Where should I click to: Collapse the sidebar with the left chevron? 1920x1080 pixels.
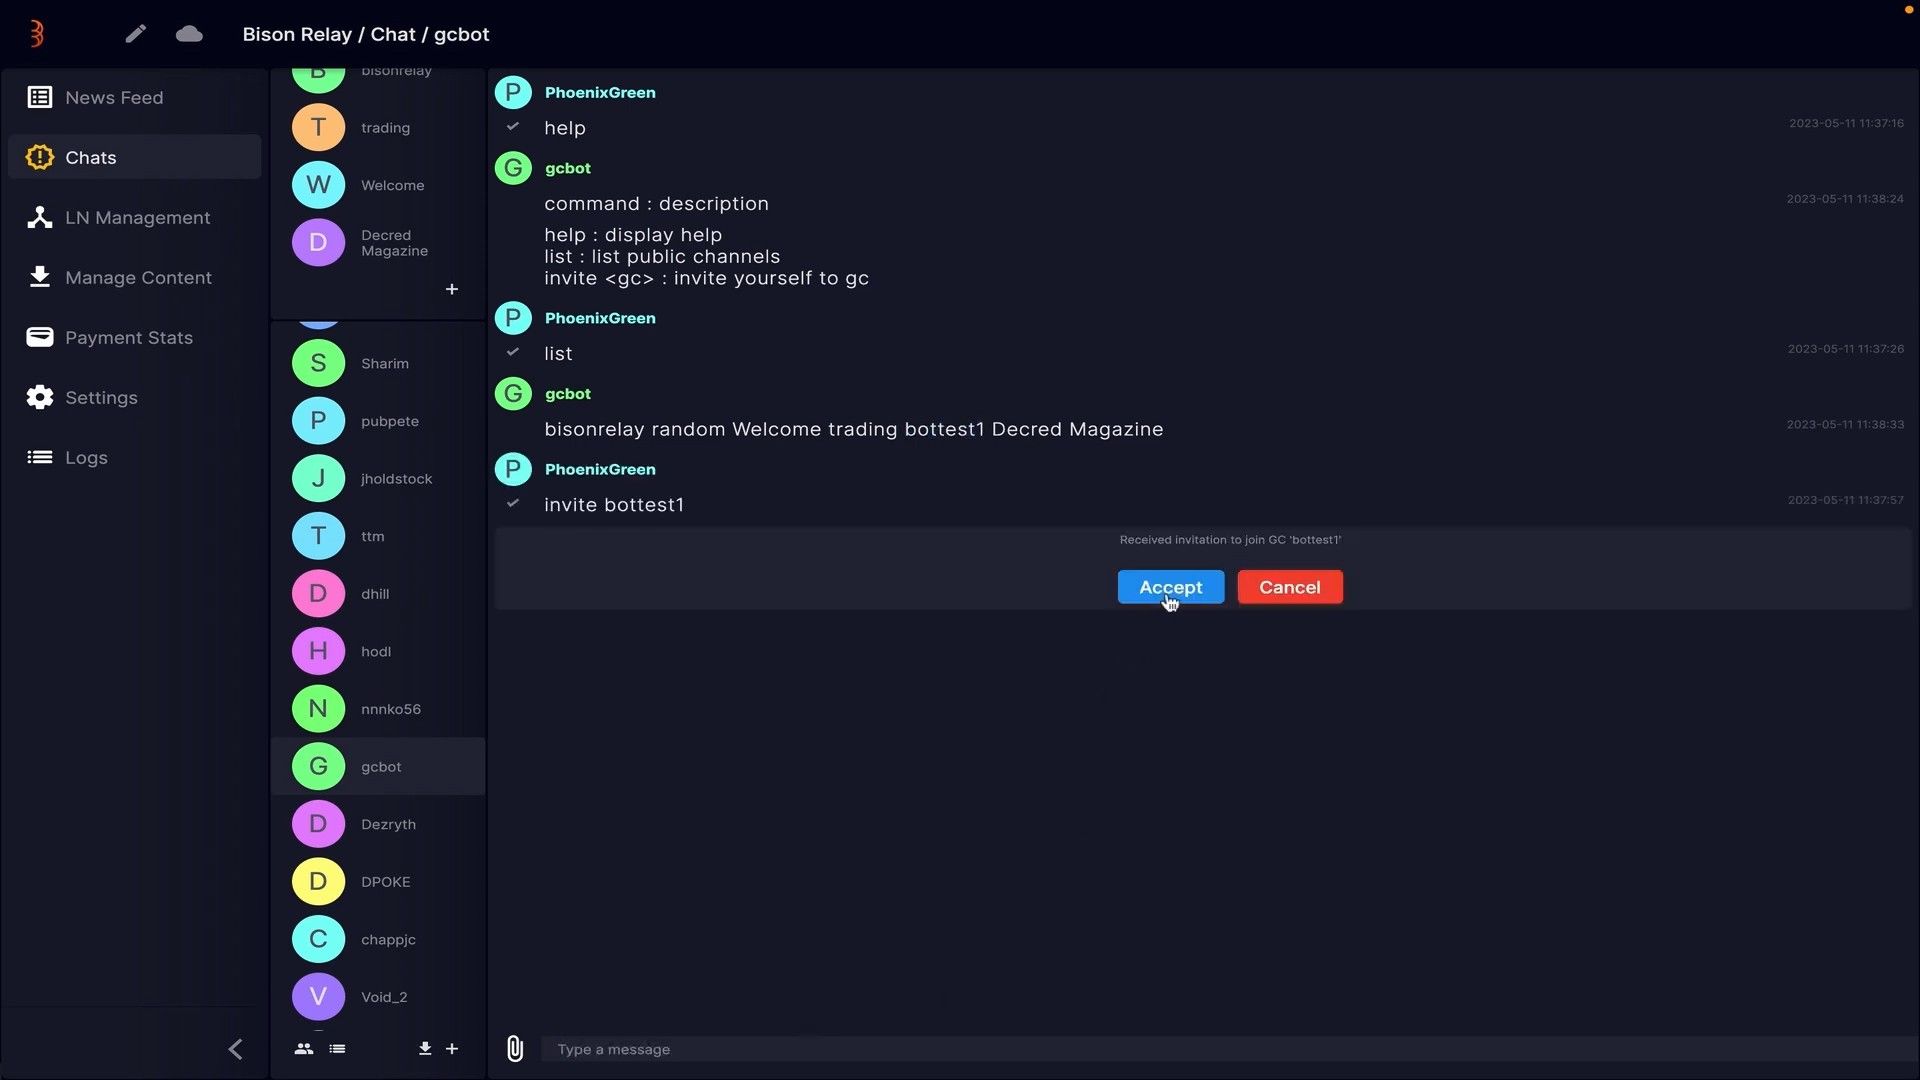[236, 1048]
